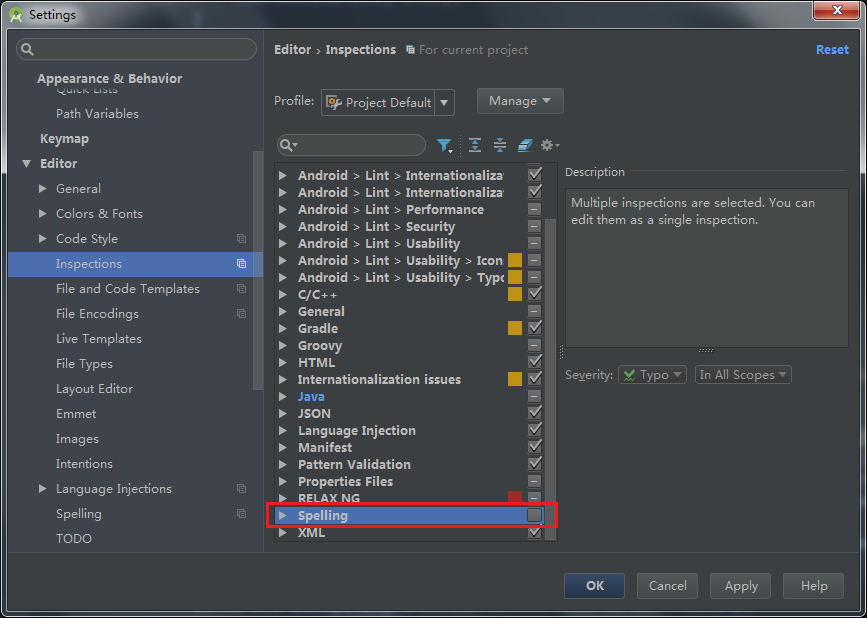Open the In All Scopes dropdown

tap(743, 375)
